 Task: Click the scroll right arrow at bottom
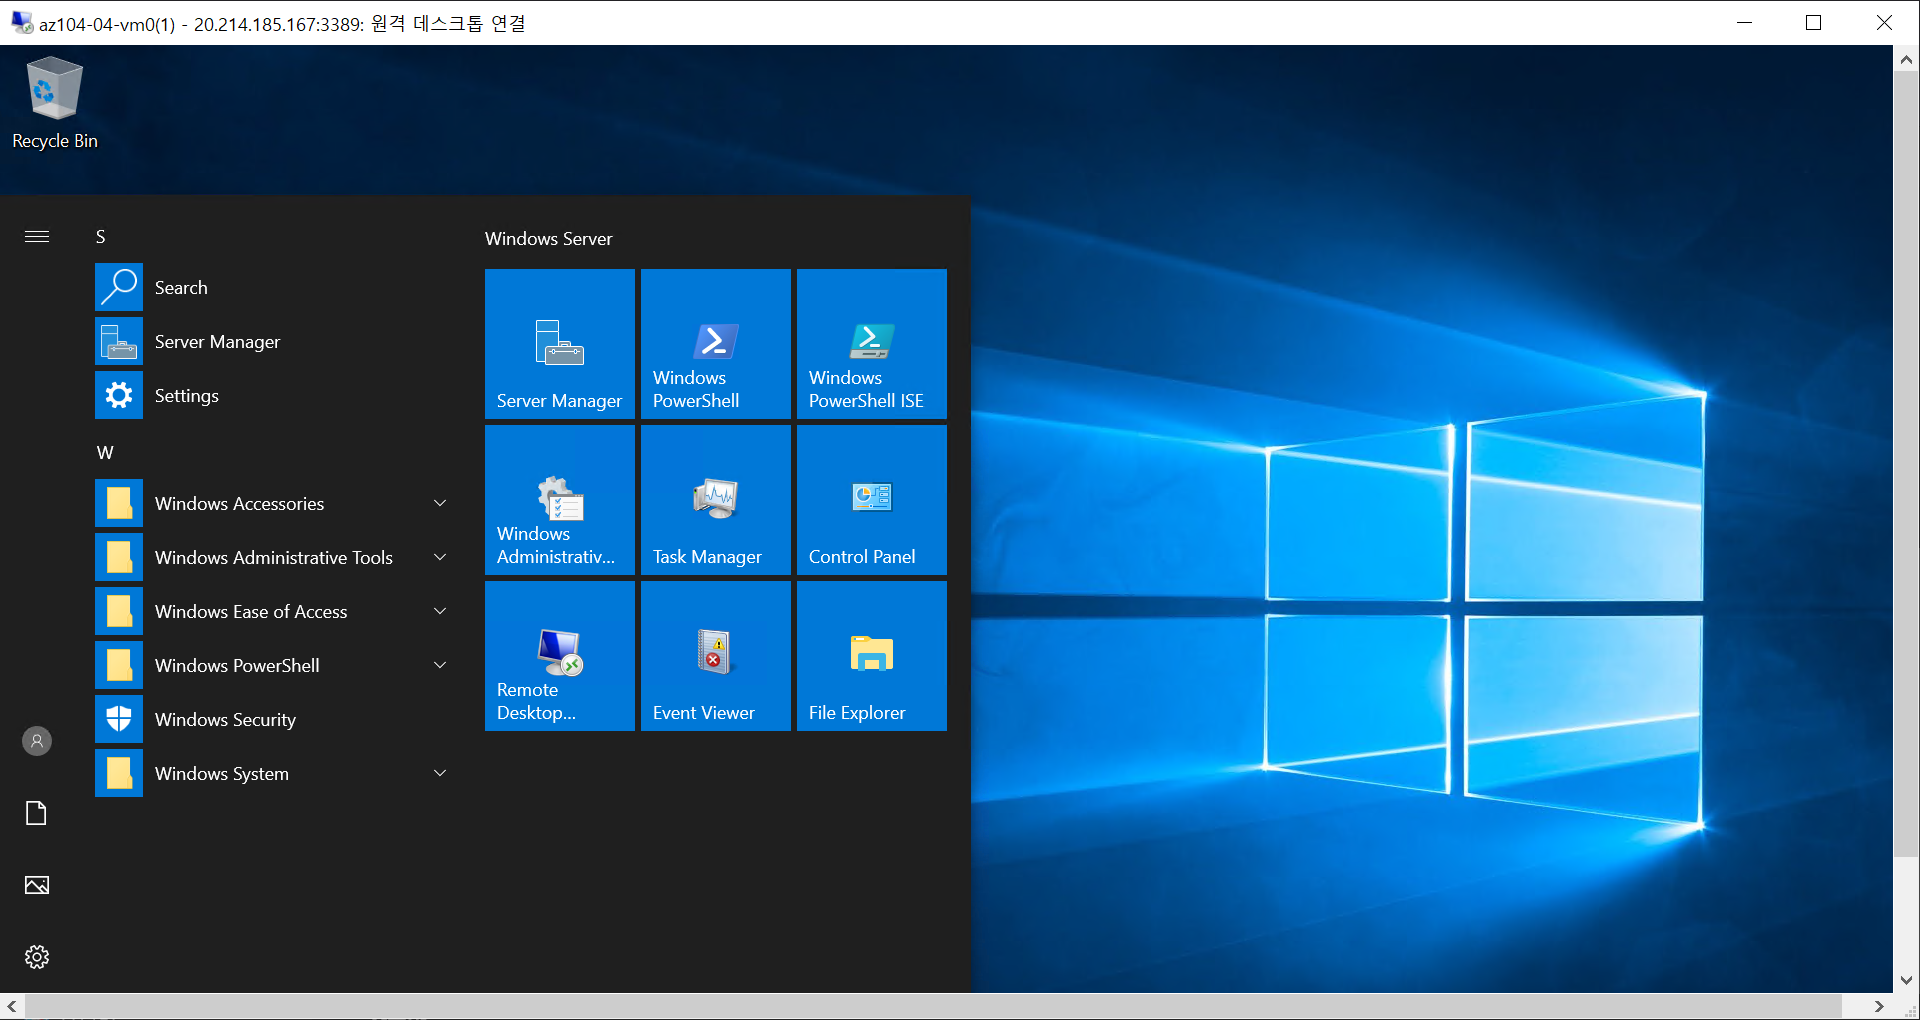(1880, 1006)
